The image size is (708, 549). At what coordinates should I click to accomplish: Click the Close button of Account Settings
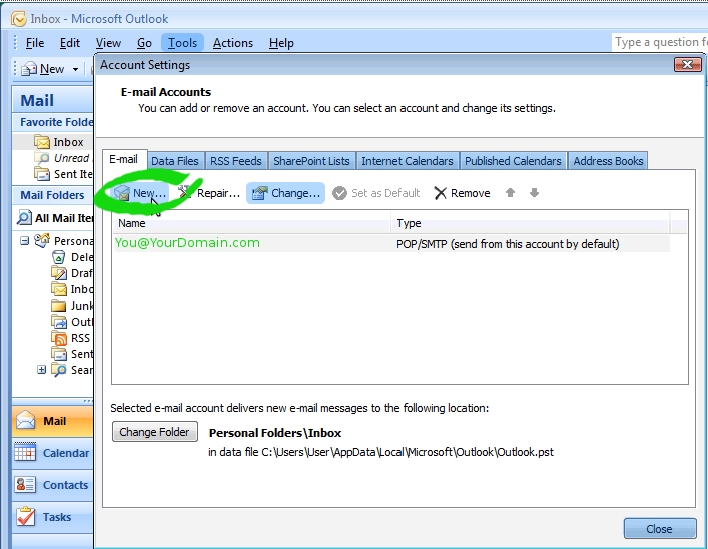[x=660, y=529]
